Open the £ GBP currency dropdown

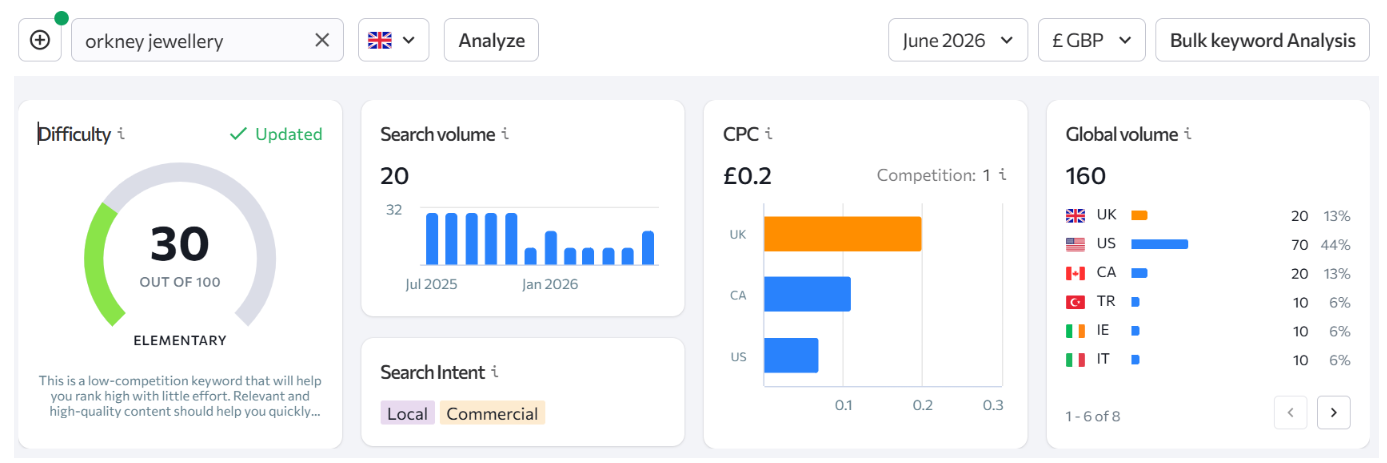(x=1092, y=40)
